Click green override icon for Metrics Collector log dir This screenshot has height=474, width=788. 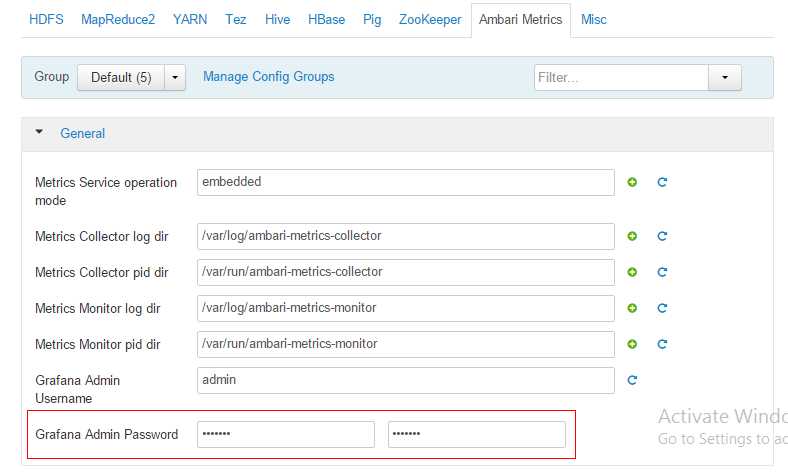[x=632, y=236]
